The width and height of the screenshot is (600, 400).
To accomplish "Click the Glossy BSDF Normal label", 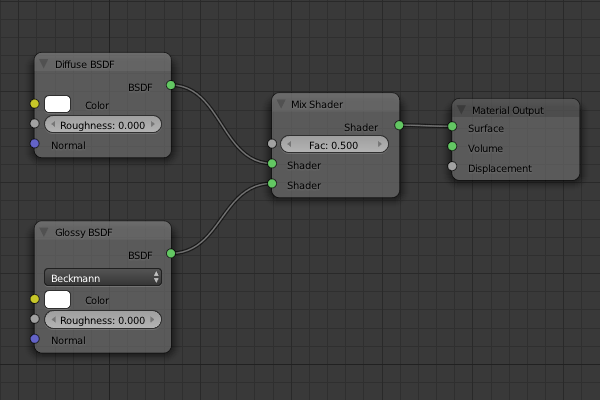I will coord(68,340).
